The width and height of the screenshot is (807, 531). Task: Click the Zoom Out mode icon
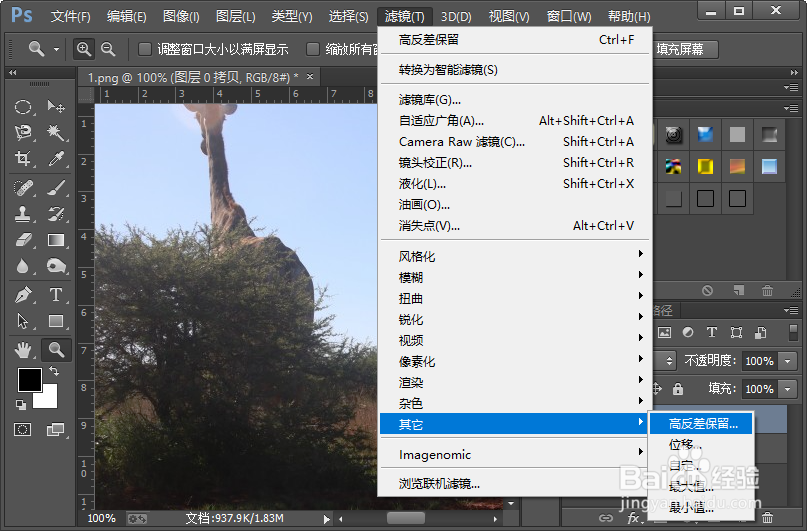(x=108, y=49)
